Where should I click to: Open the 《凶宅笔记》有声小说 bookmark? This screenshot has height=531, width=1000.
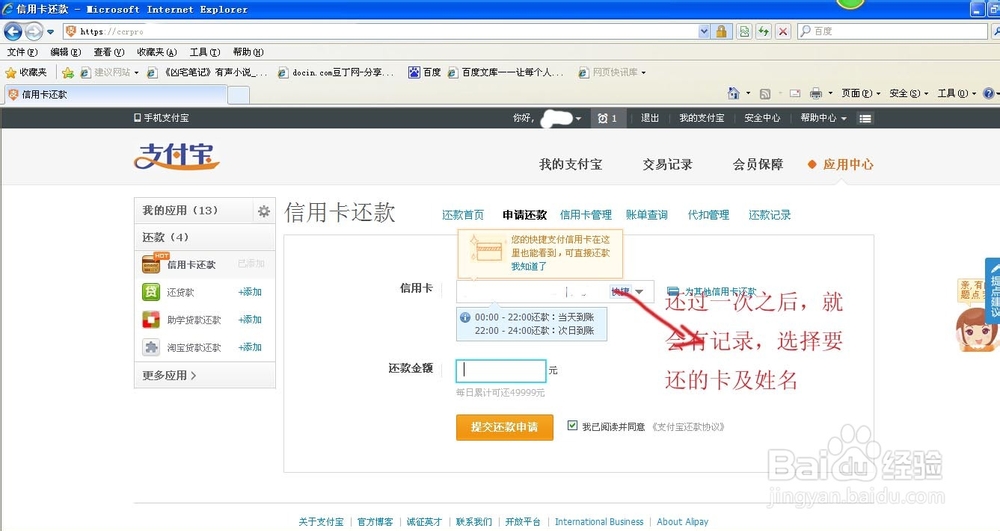point(207,73)
